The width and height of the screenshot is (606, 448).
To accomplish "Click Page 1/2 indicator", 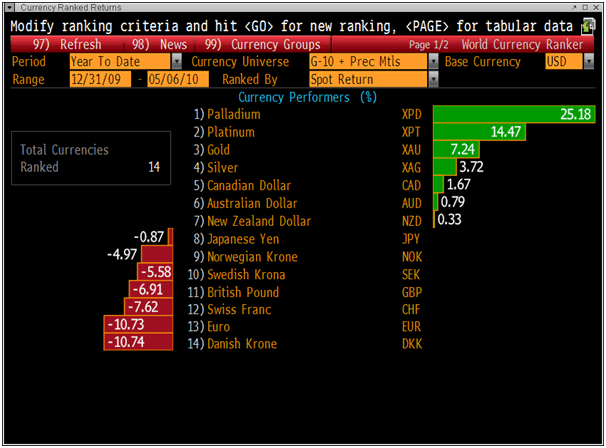I will [429, 45].
